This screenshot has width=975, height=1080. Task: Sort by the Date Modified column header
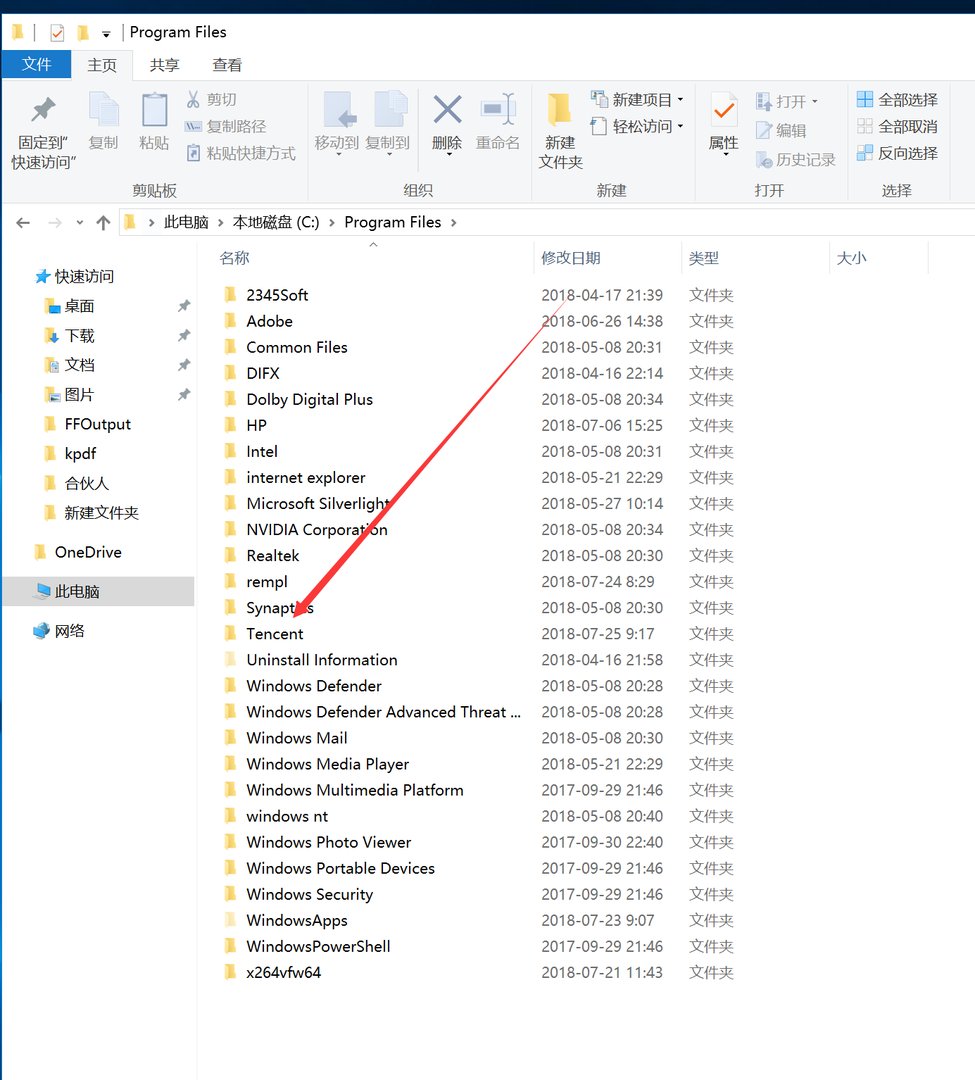click(571, 258)
